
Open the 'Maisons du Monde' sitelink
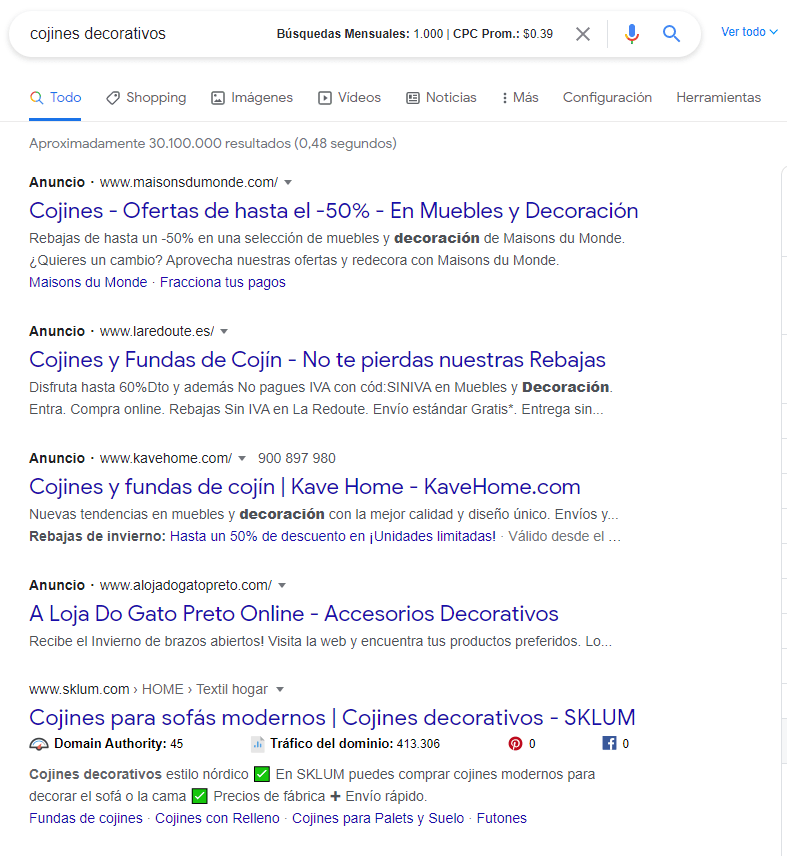point(88,282)
